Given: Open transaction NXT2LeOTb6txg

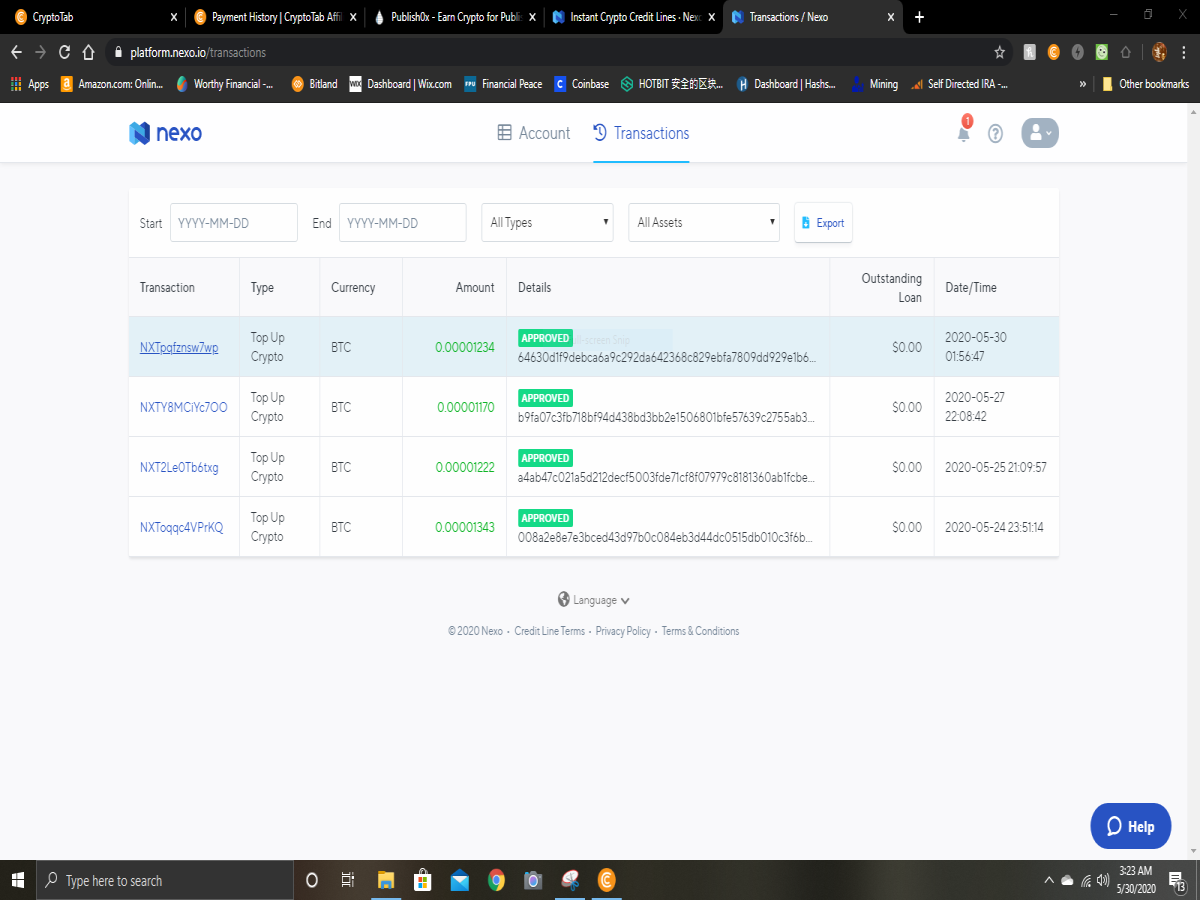Looking at the screenshot, I should click(x=179, y=467).
